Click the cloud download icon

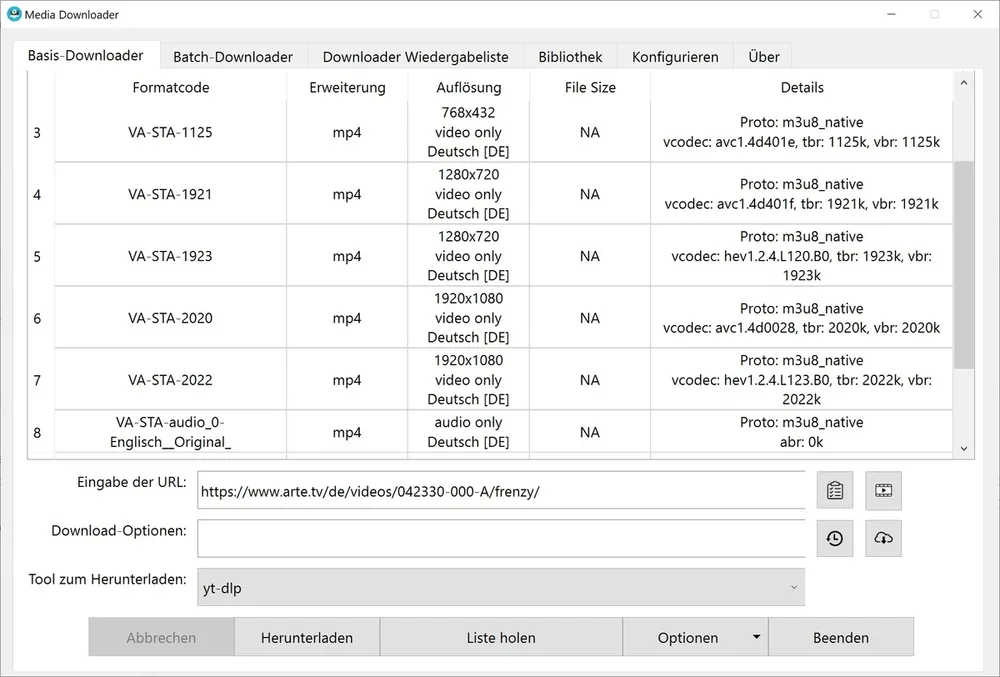click(883, 538)
